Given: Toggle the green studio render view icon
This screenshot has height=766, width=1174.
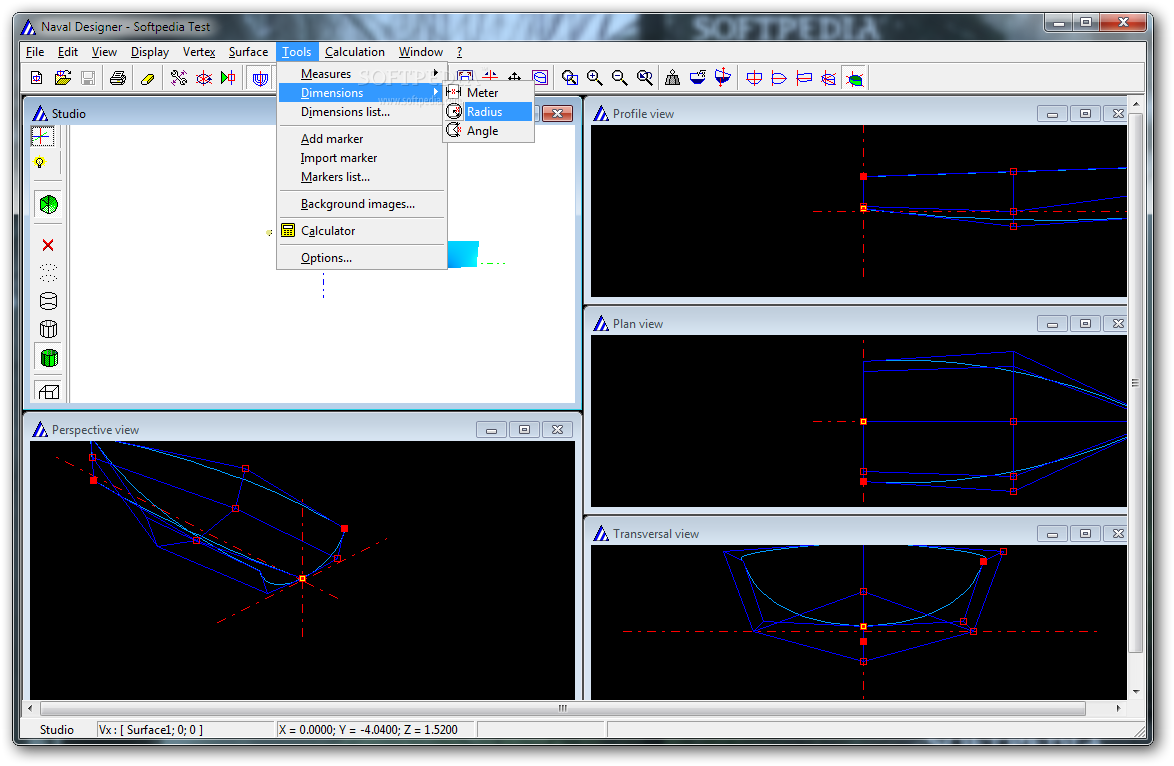Looking at the screenshot, I should [854, 78].
